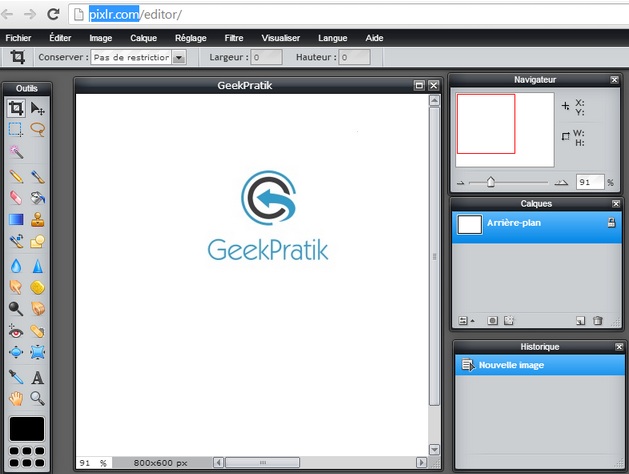Open the Image menu
The width and height of the screenshot is (629, 474).
(101, 38)
